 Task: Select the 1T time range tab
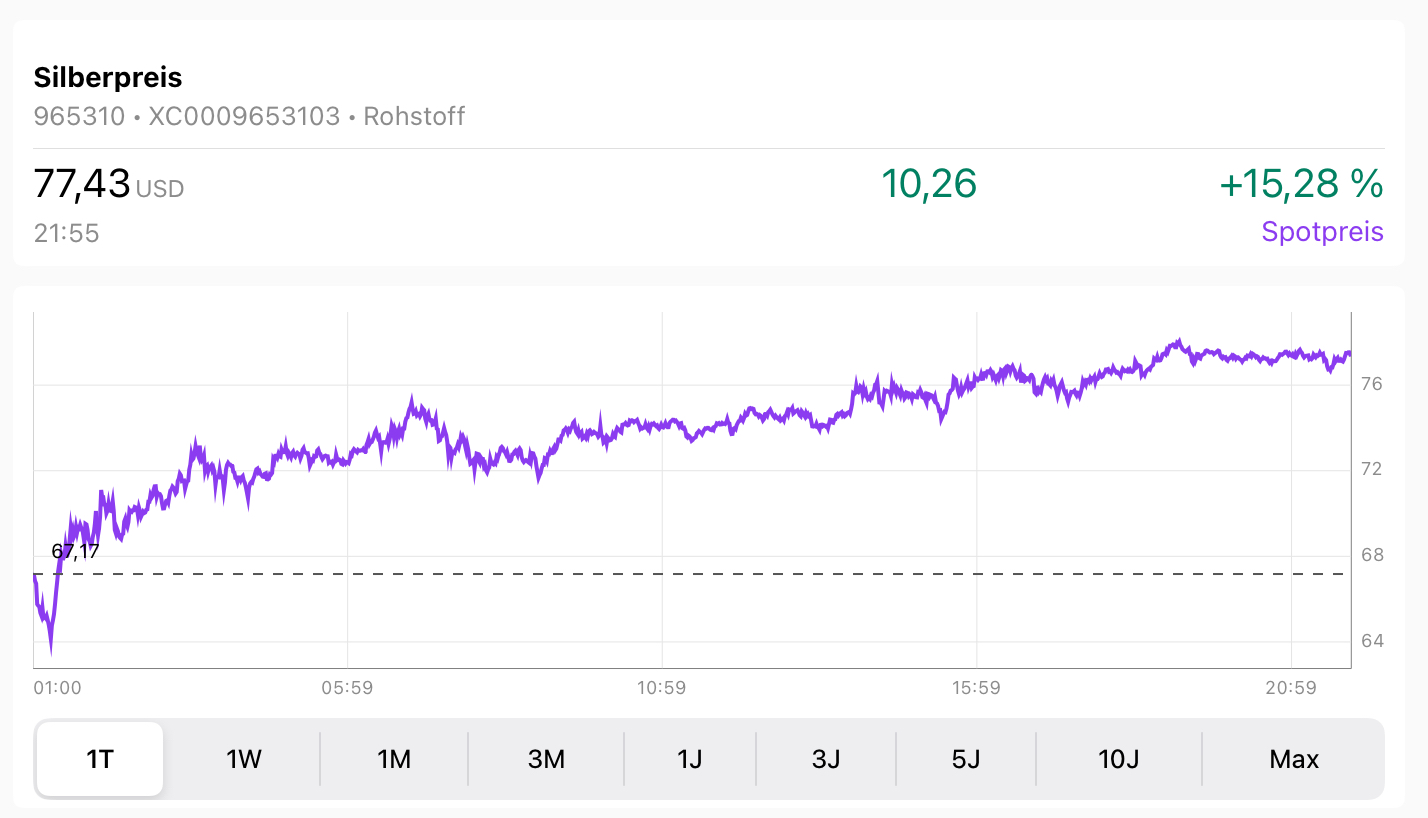pyautogui.click(x=100, y=759)
